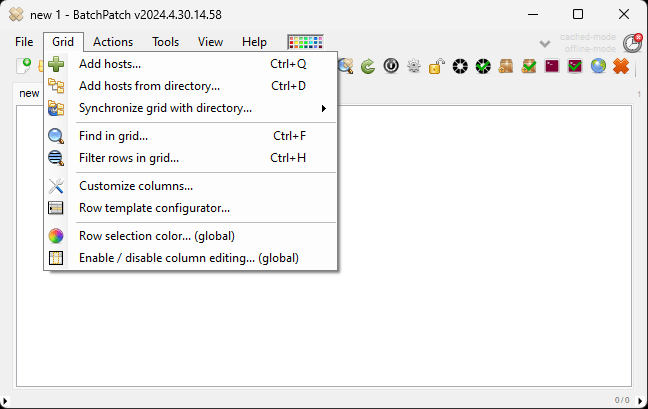This screenshot has width=648, height=409.
Task: Select Enable / disable column editing... (global)
Action: 191,258
